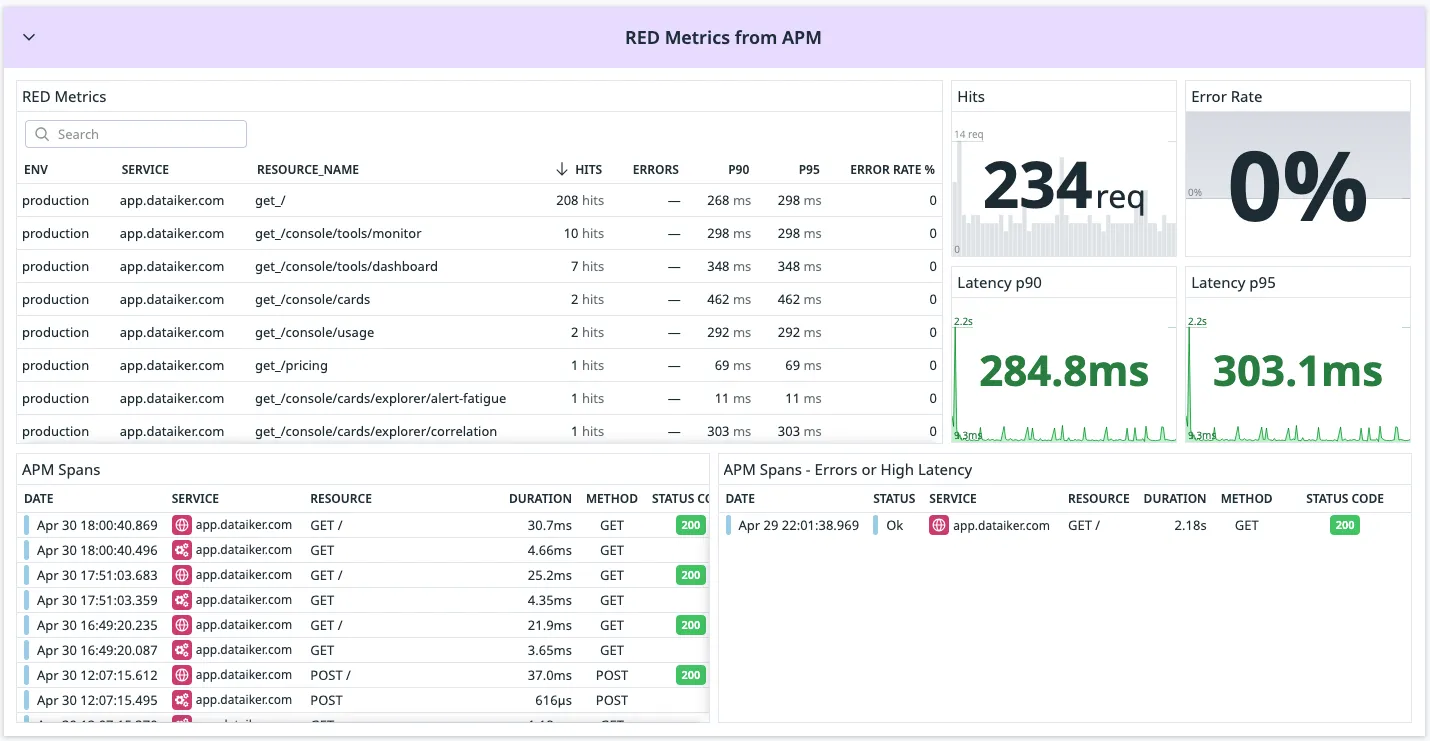Click gear icon on 12:07:15.495 POST span
The width and height of the screenshot is (1430, 741).
pos(181,700)
